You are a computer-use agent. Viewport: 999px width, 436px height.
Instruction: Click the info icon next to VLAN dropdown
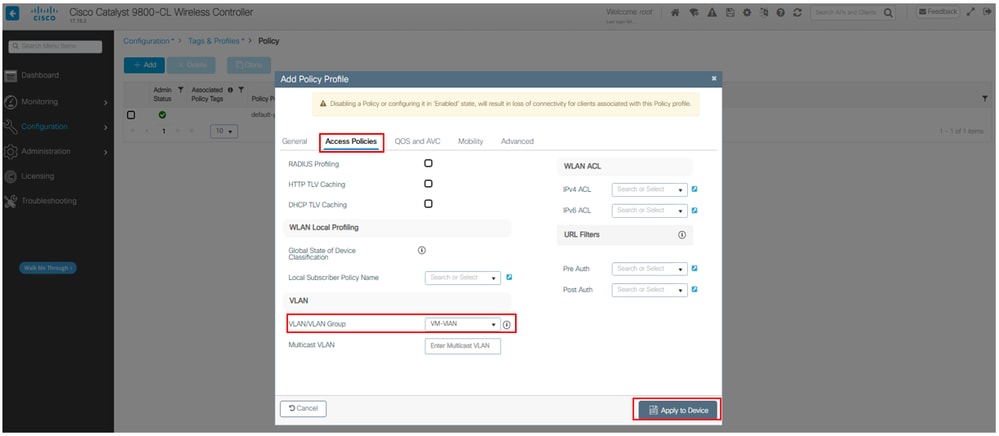507,324
